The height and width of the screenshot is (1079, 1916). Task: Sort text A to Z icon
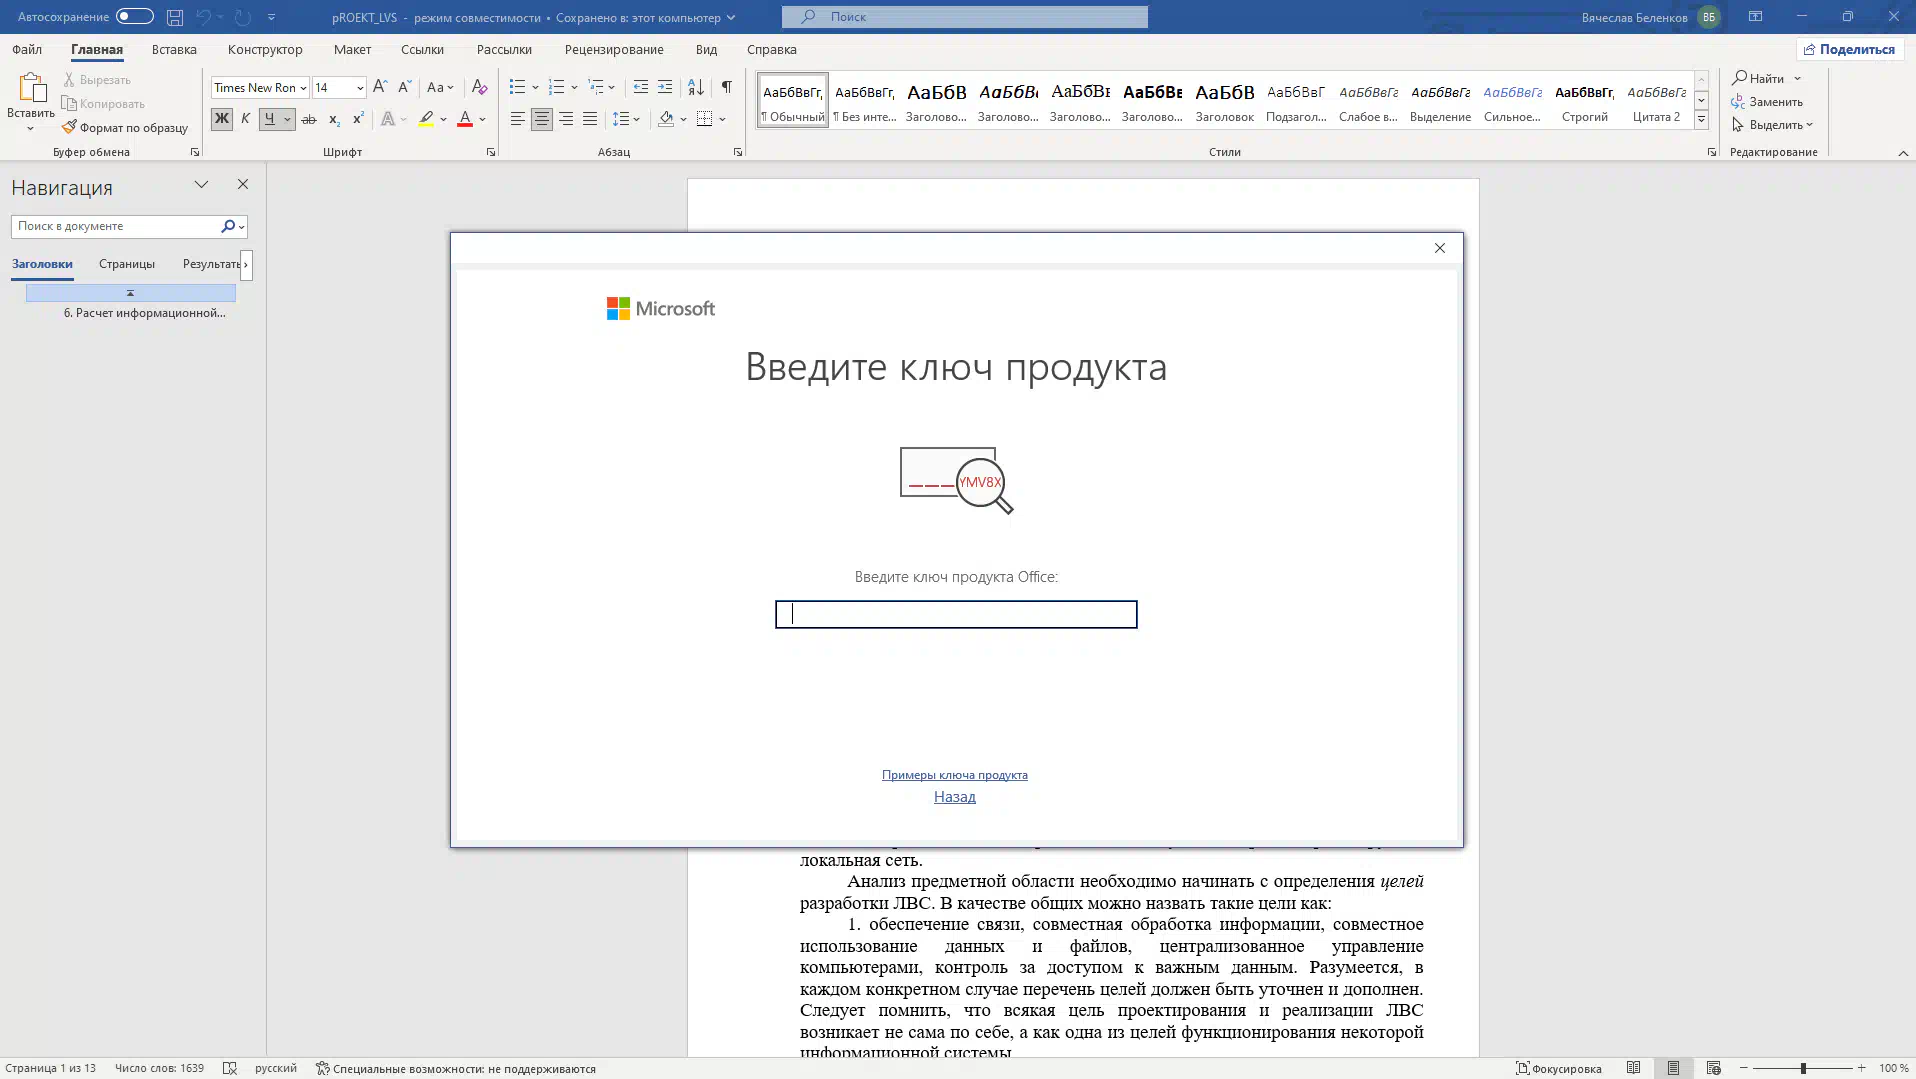click(x=696, y=87)
